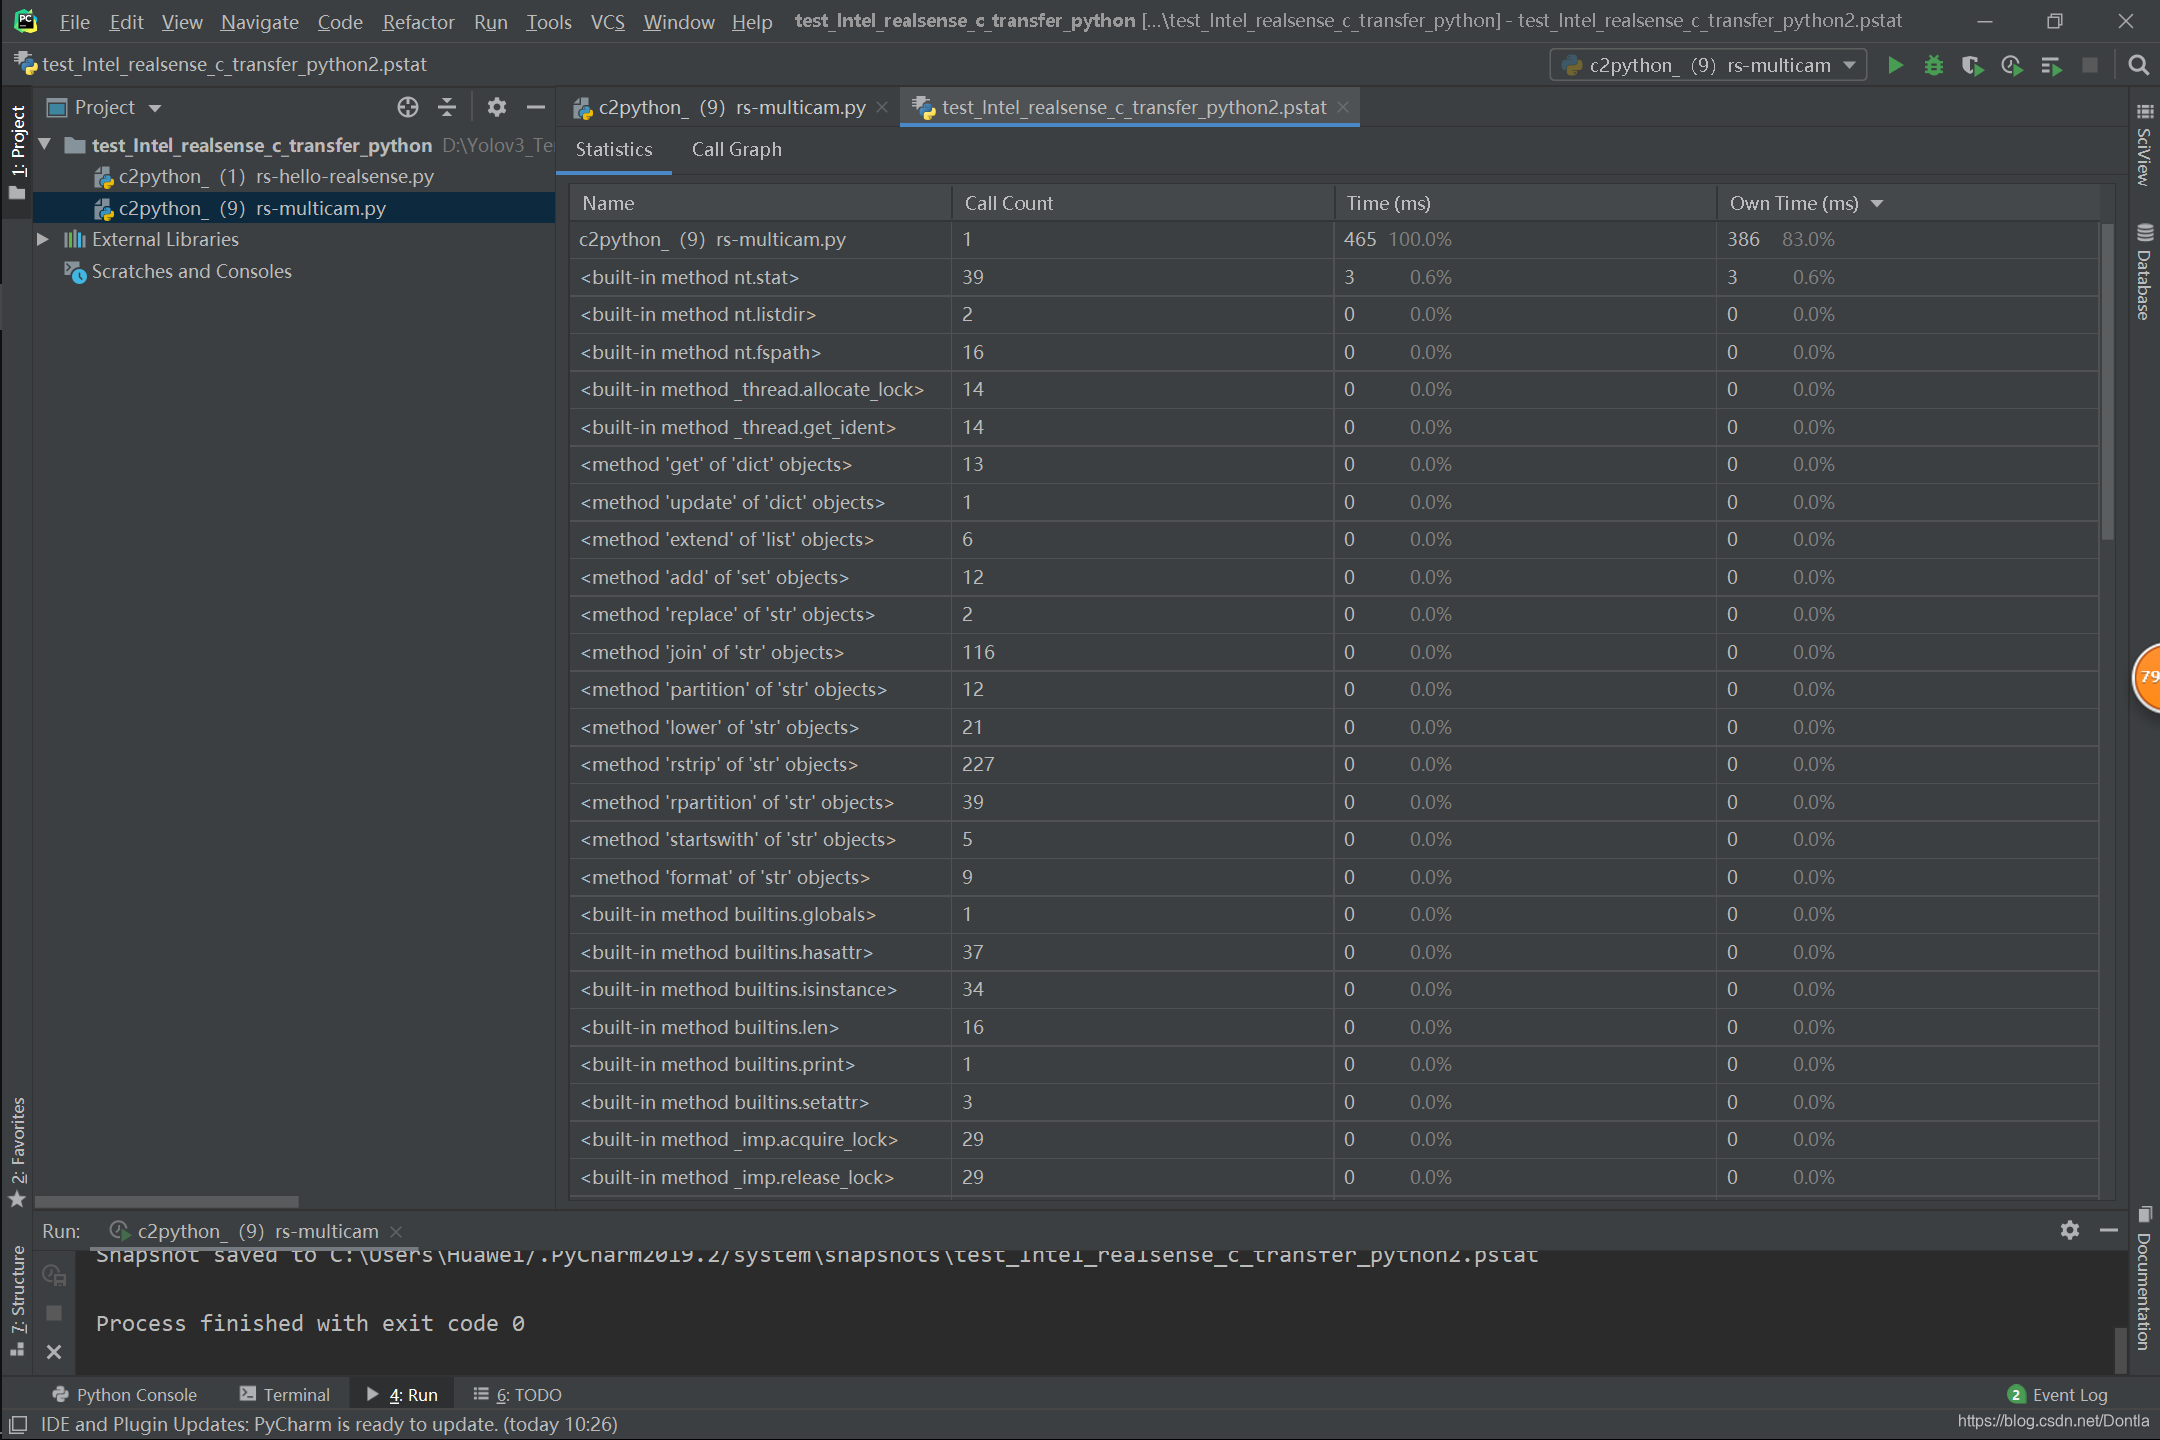Select the <built-in method nt.stat> row

point(1334,277)
